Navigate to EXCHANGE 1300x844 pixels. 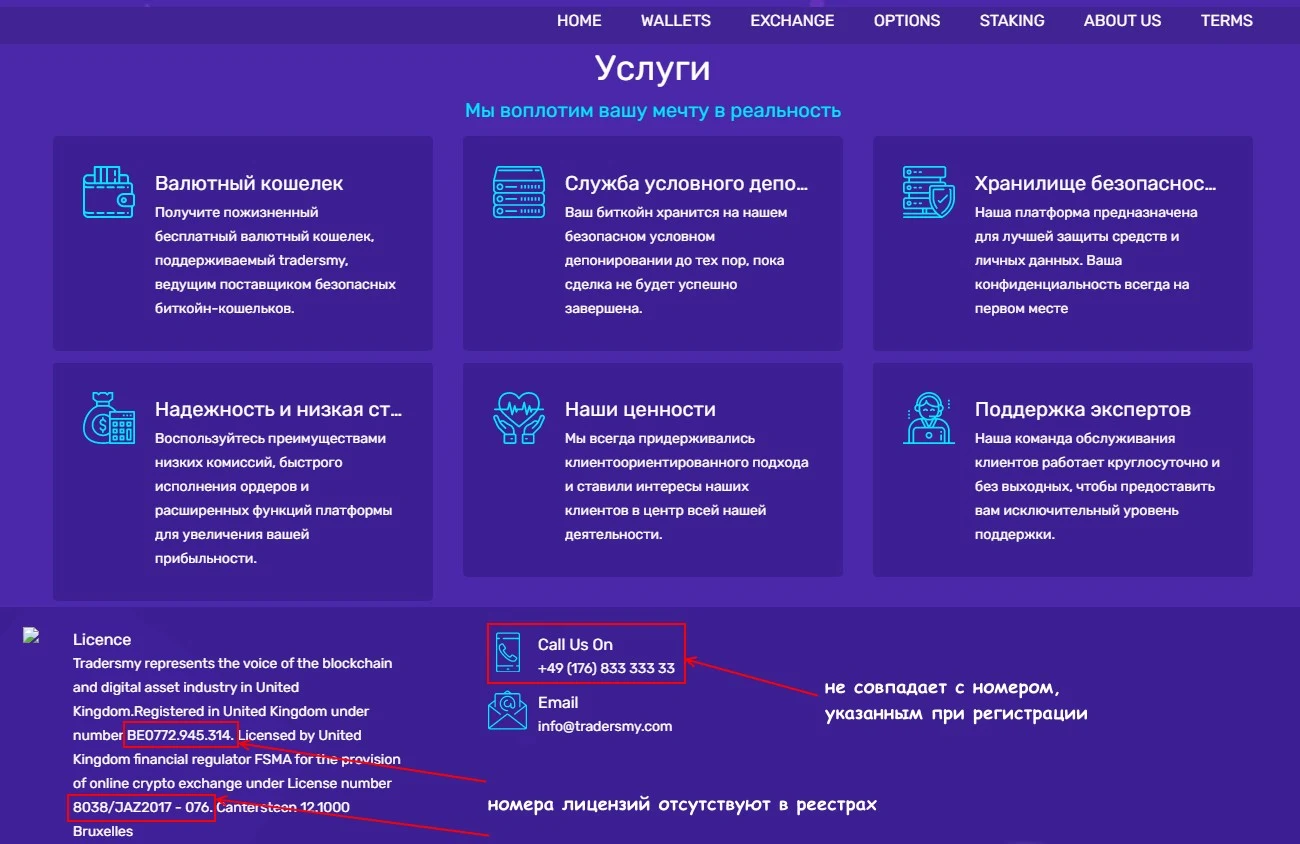792,20
